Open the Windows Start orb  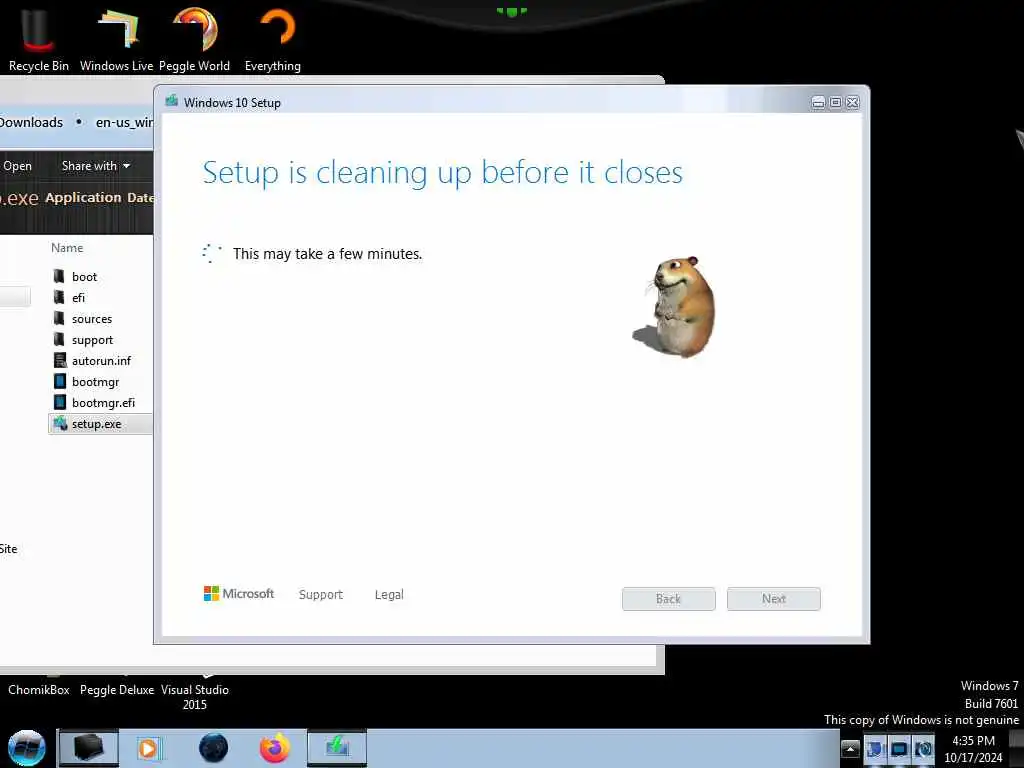click(26, 748)
